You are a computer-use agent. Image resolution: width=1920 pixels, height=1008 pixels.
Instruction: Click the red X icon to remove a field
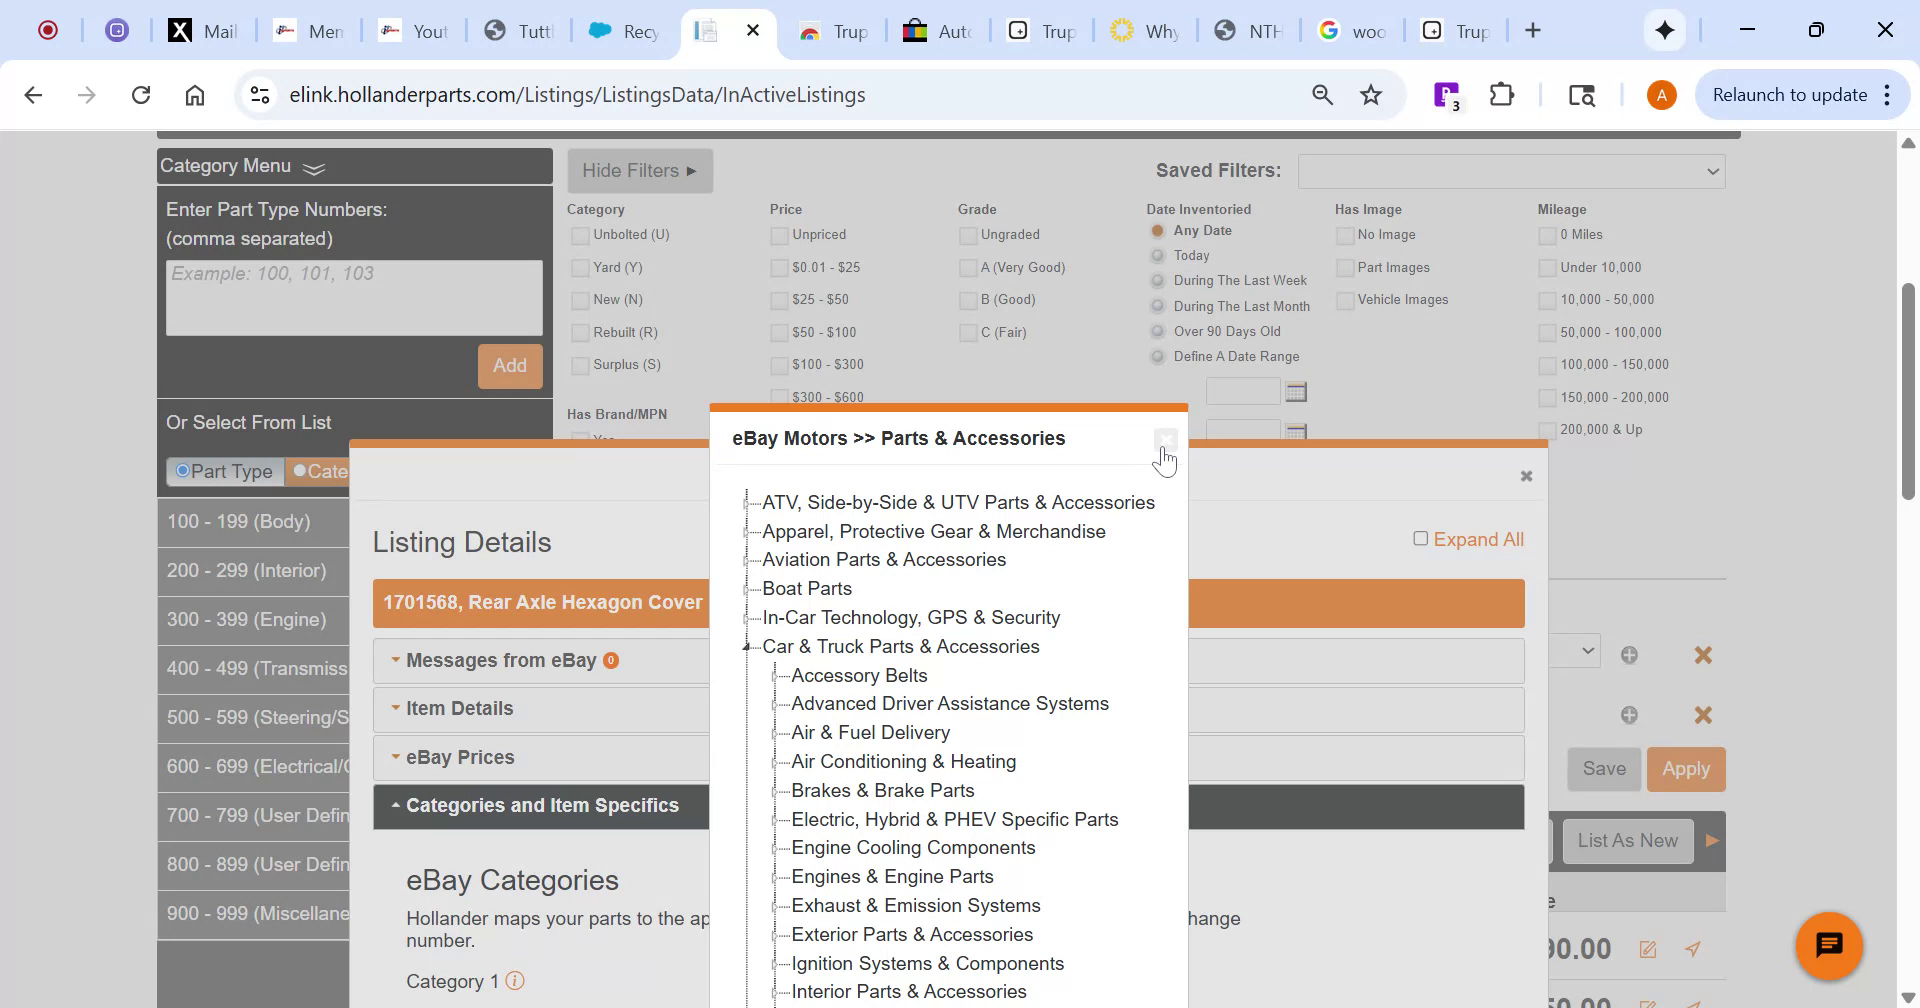[1703, 655]
